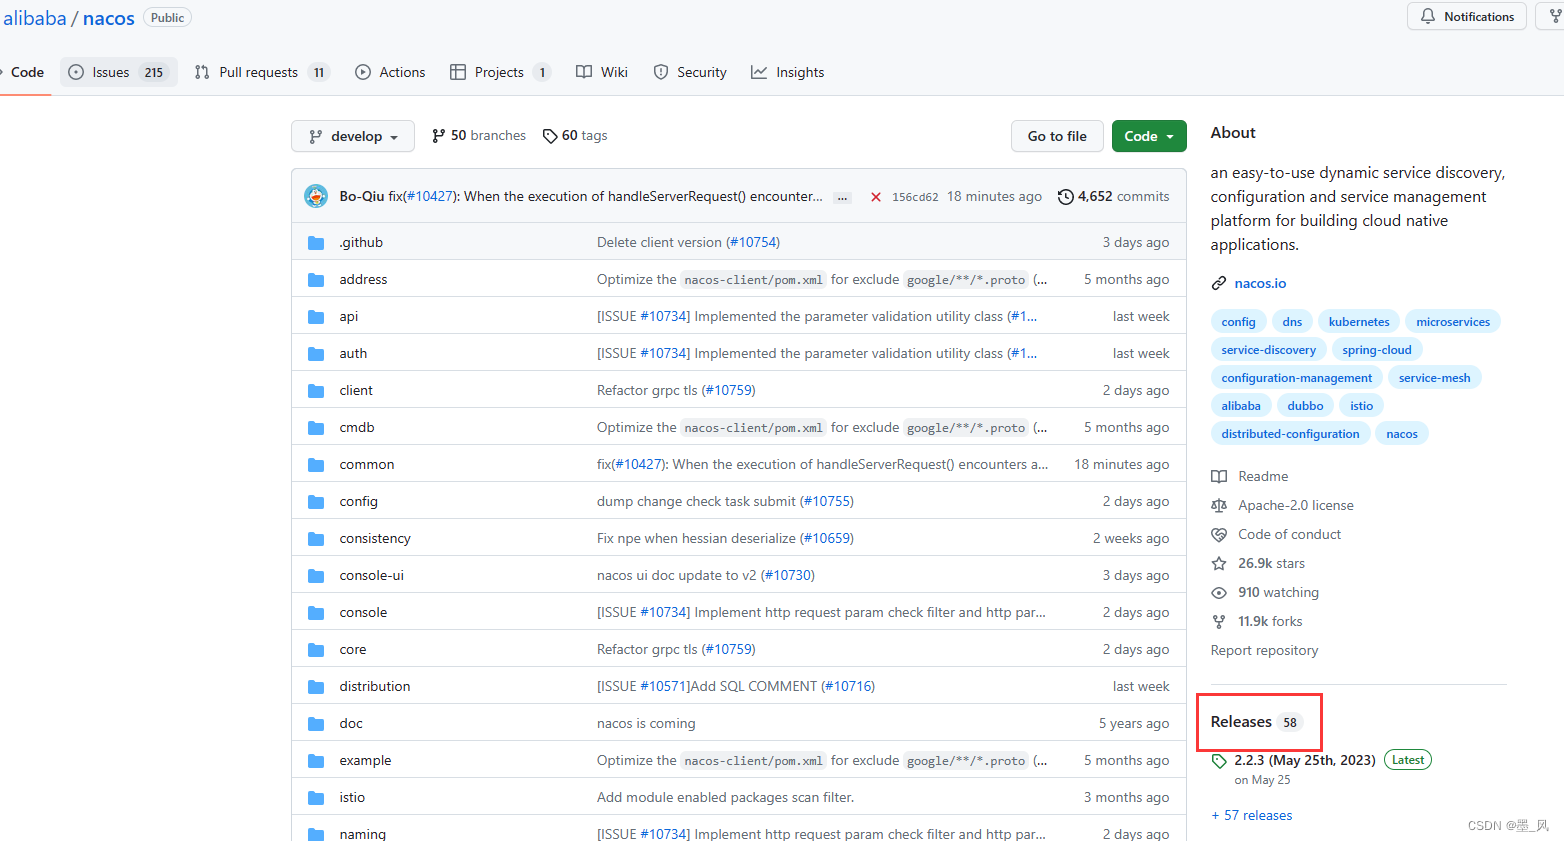Select the service-mesh topic tag
The width and height of the screenshot is (1564, 841).
[x=1434, y=378]
